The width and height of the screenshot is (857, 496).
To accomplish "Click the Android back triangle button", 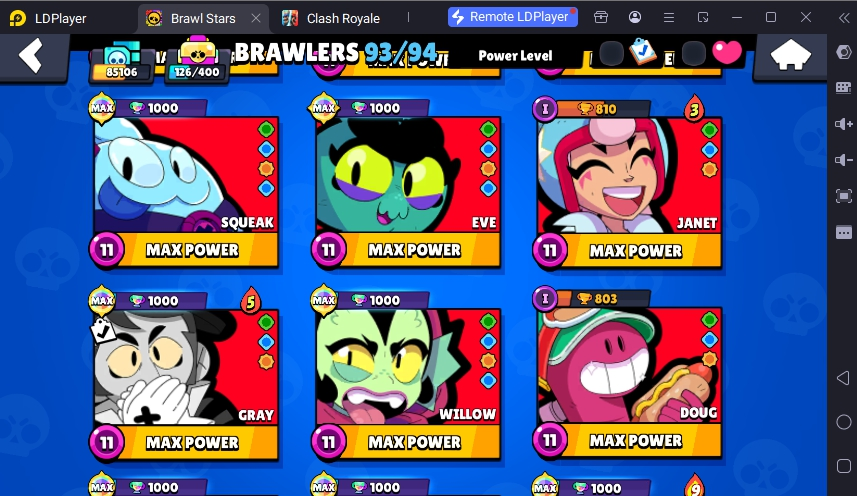I will [x=843, y=378].
